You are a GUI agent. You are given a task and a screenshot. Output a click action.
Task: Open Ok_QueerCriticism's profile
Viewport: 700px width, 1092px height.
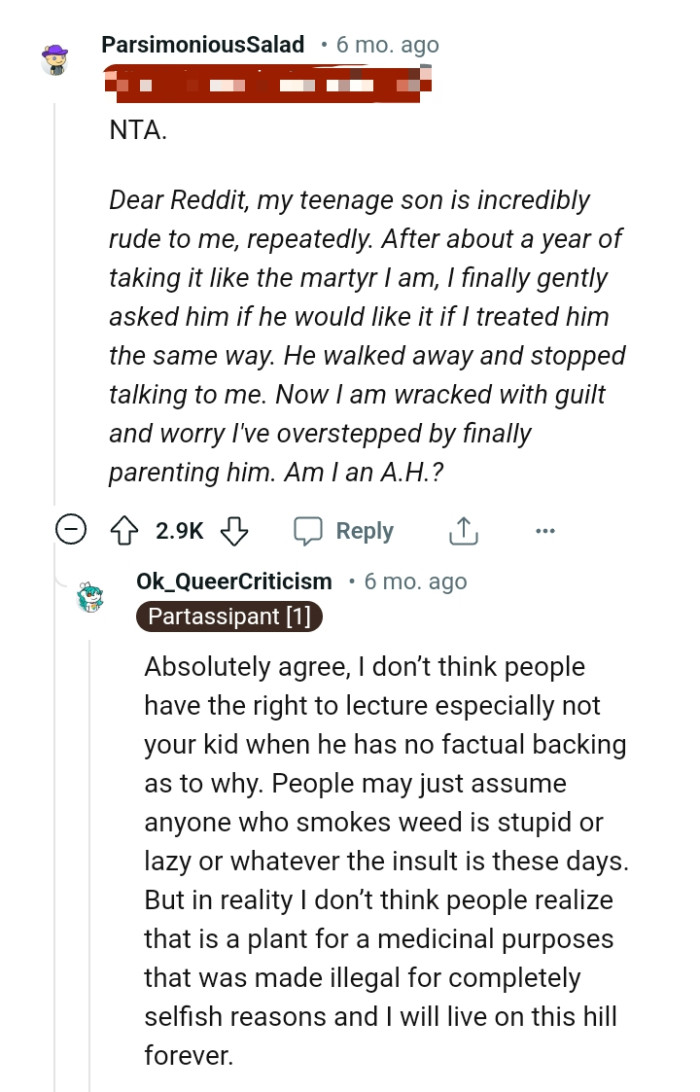(x=234, y=580)
